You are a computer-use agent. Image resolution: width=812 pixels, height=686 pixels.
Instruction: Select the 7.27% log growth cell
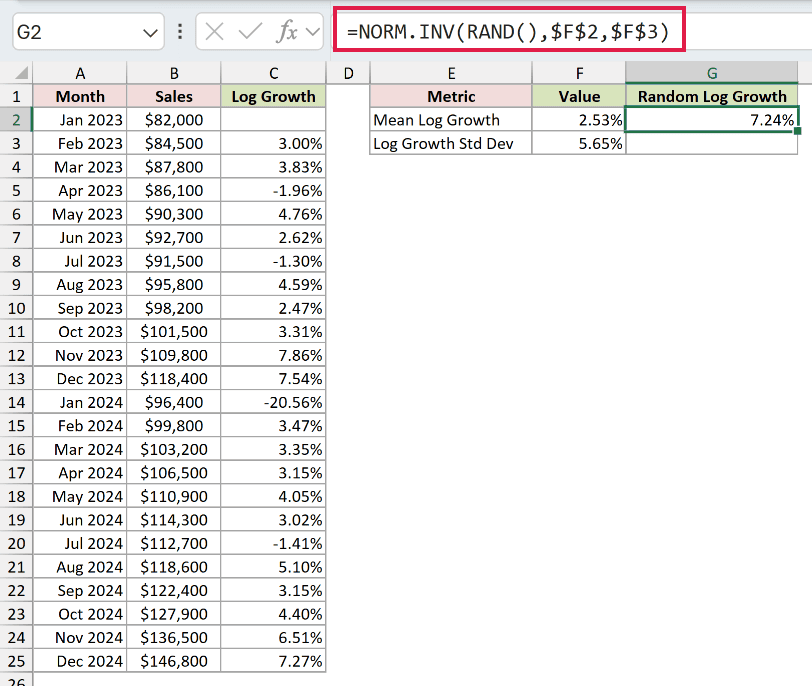[x=273, y=661]
